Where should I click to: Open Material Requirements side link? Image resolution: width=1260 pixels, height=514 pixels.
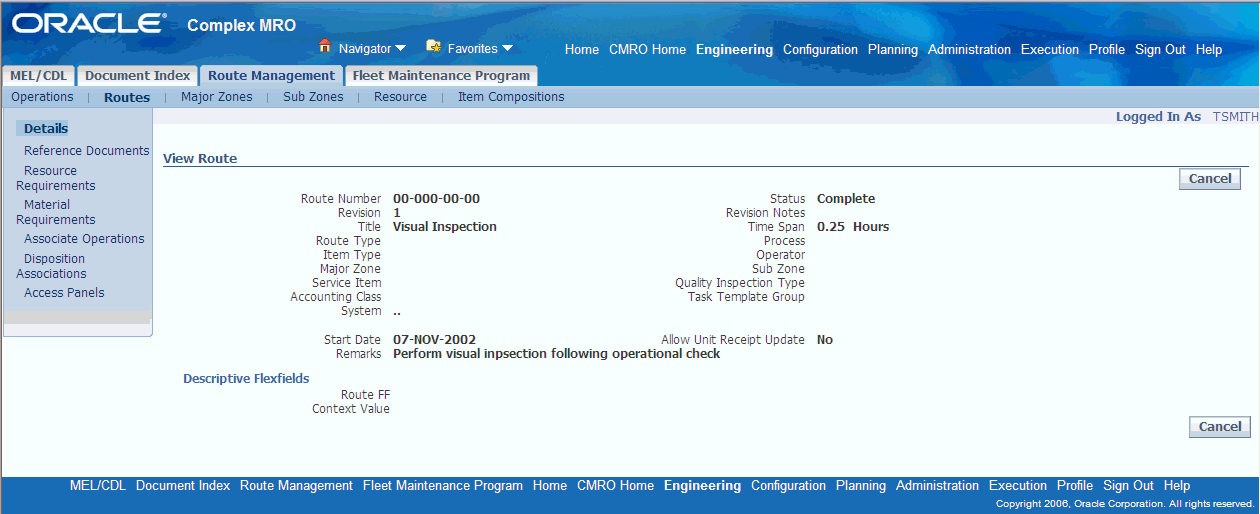click(56, 212)
